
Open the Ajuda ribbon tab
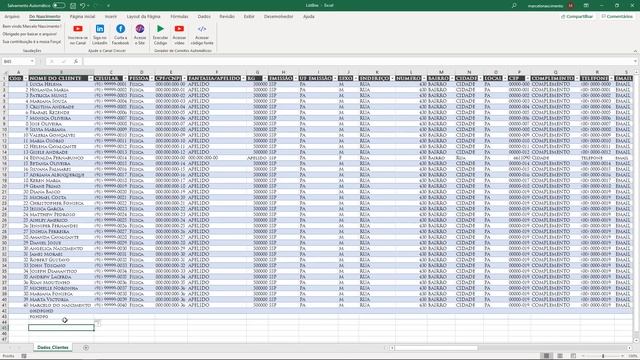tap(309, 16)
